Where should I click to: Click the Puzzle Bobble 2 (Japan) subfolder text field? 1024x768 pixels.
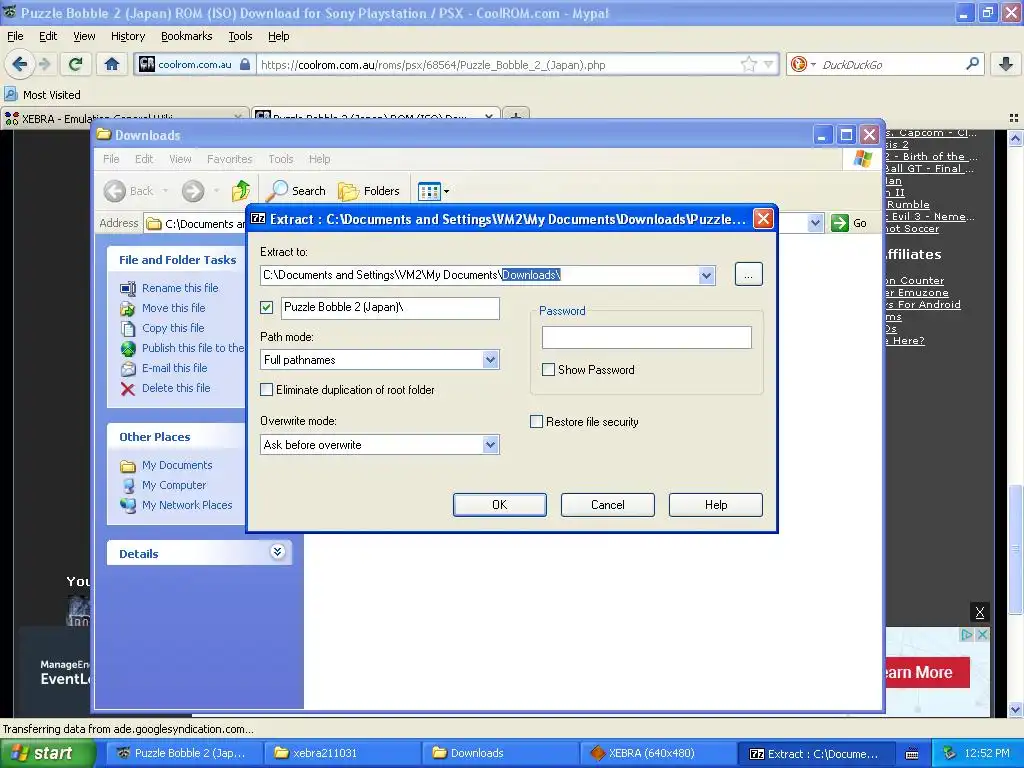[391, 308]
